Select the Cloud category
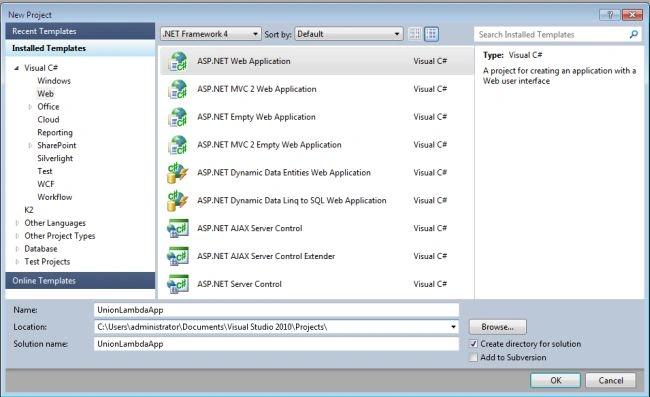Viewport: 650px width, 397px height. tap(48, 119)
